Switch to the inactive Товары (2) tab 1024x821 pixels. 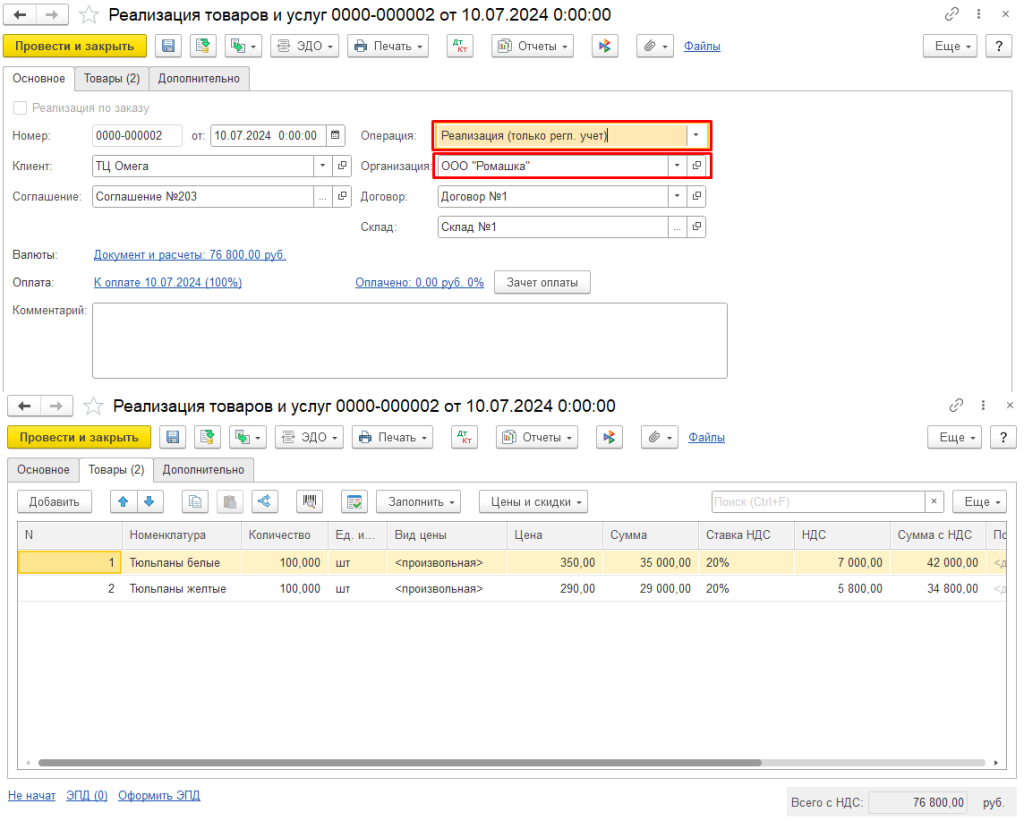pos(111,78)
